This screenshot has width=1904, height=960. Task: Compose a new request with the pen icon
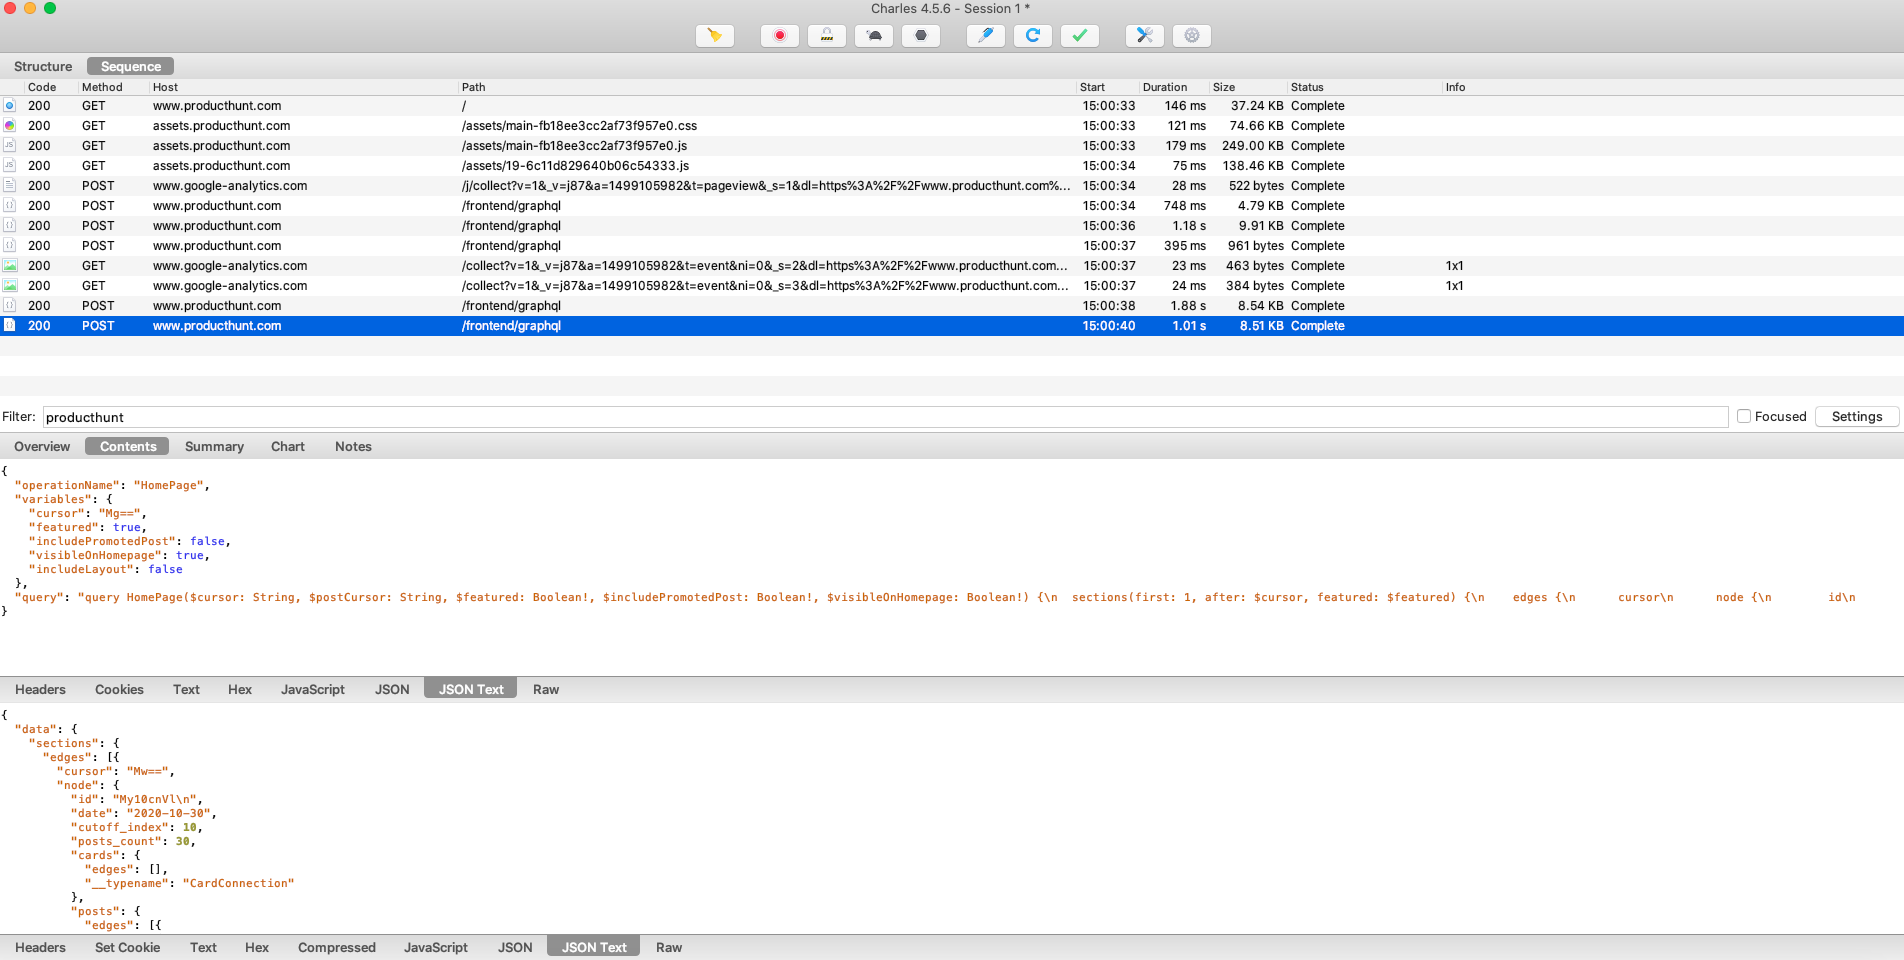point(986,35)
